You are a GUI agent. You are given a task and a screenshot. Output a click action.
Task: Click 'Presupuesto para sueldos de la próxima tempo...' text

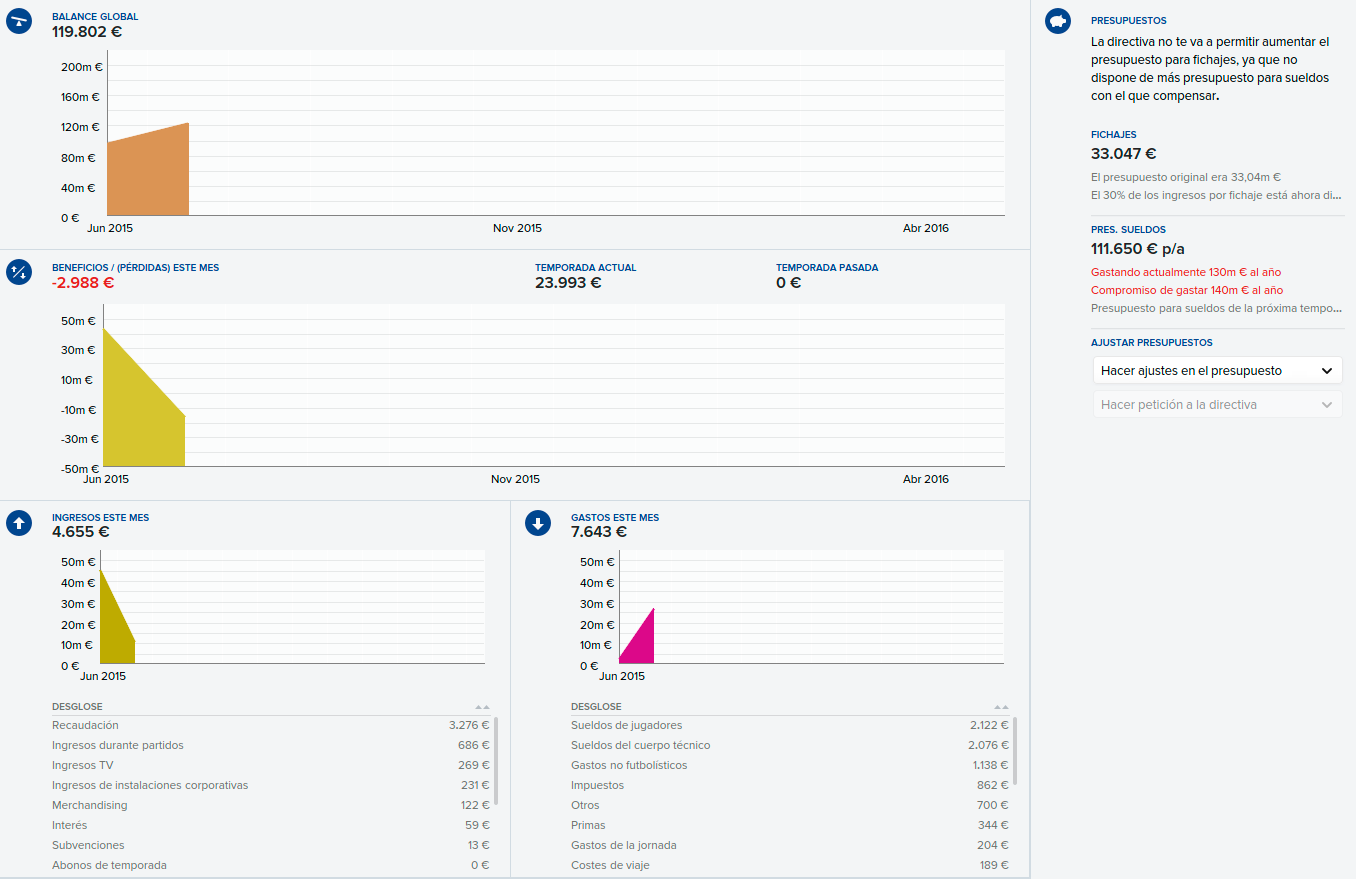tap(1216, 308)
